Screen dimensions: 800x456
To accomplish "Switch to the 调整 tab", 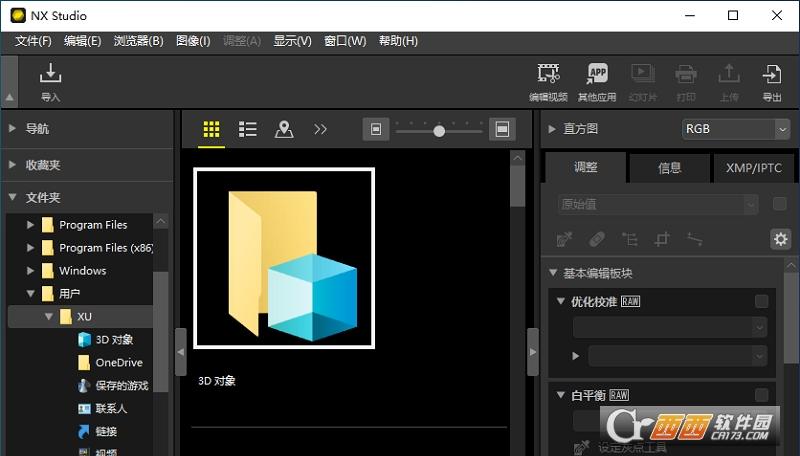I will (586, 167).
